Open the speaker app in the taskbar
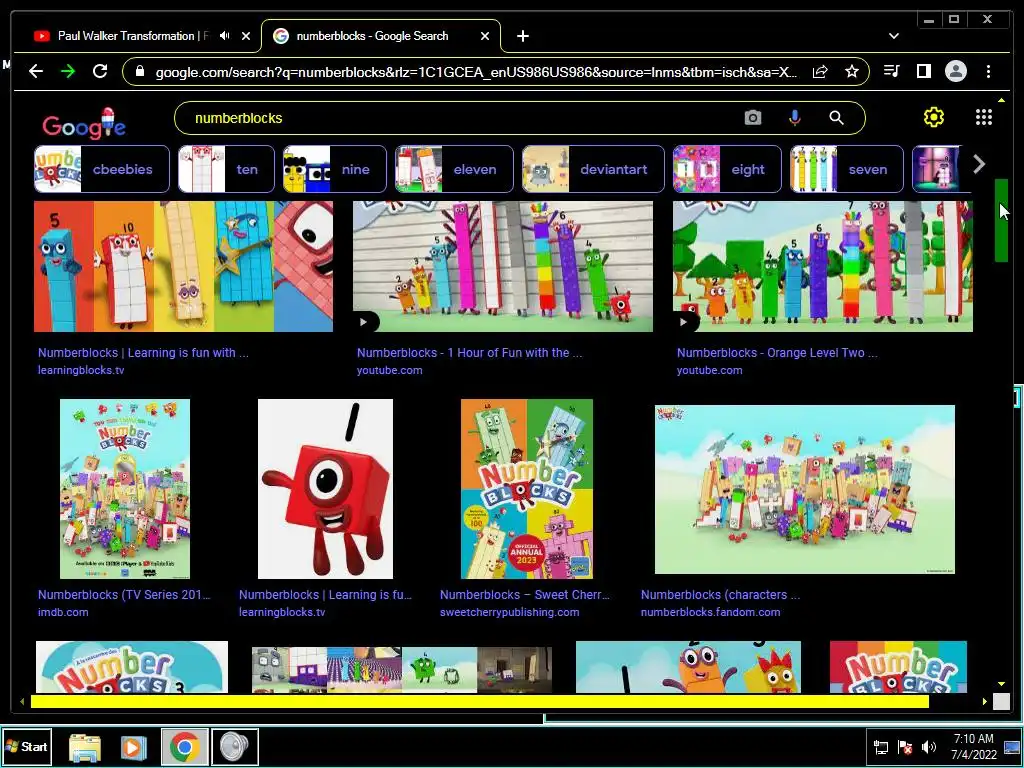This screenshot has width=1024, height=768. 234,747
